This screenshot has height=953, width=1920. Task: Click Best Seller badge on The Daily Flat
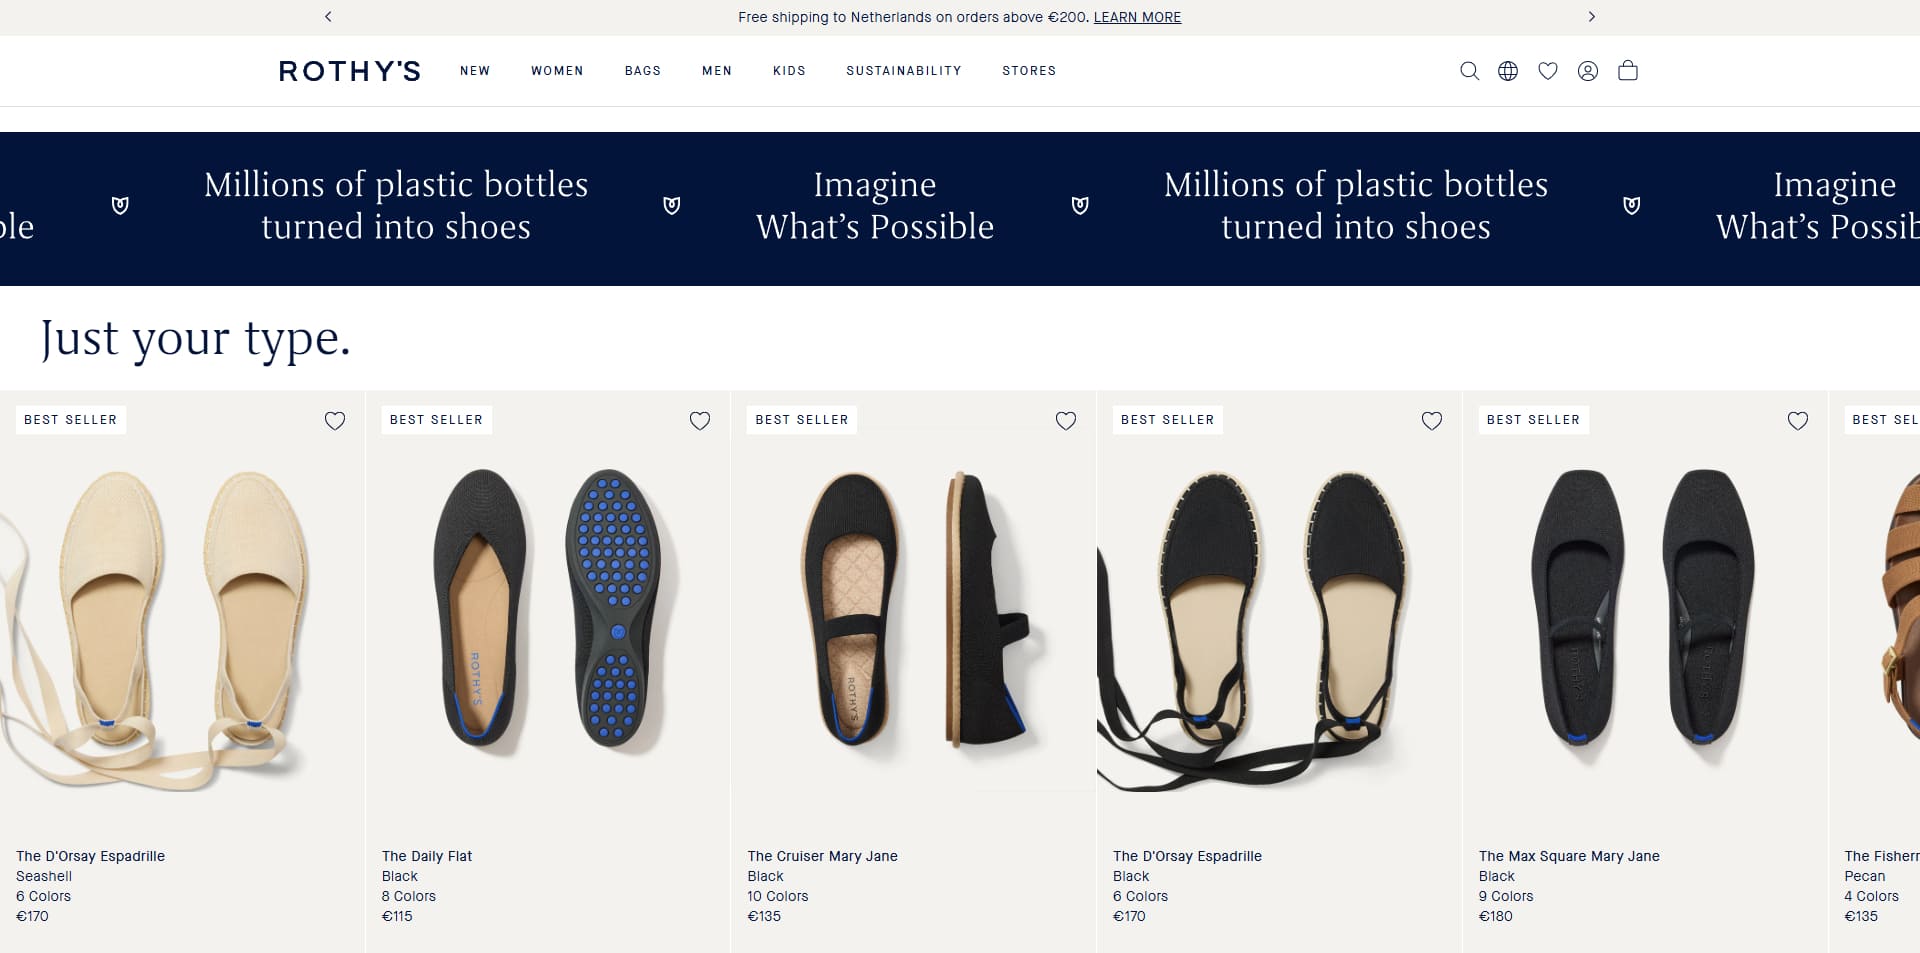pos(436,420)
